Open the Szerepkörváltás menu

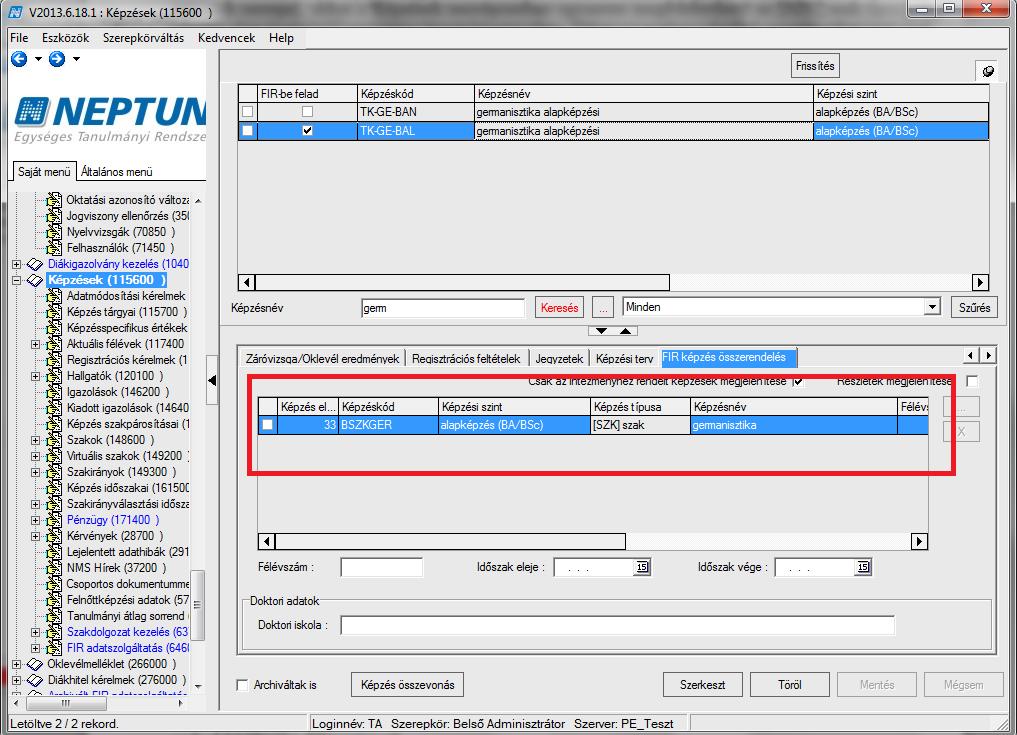[x=143, y=38]
